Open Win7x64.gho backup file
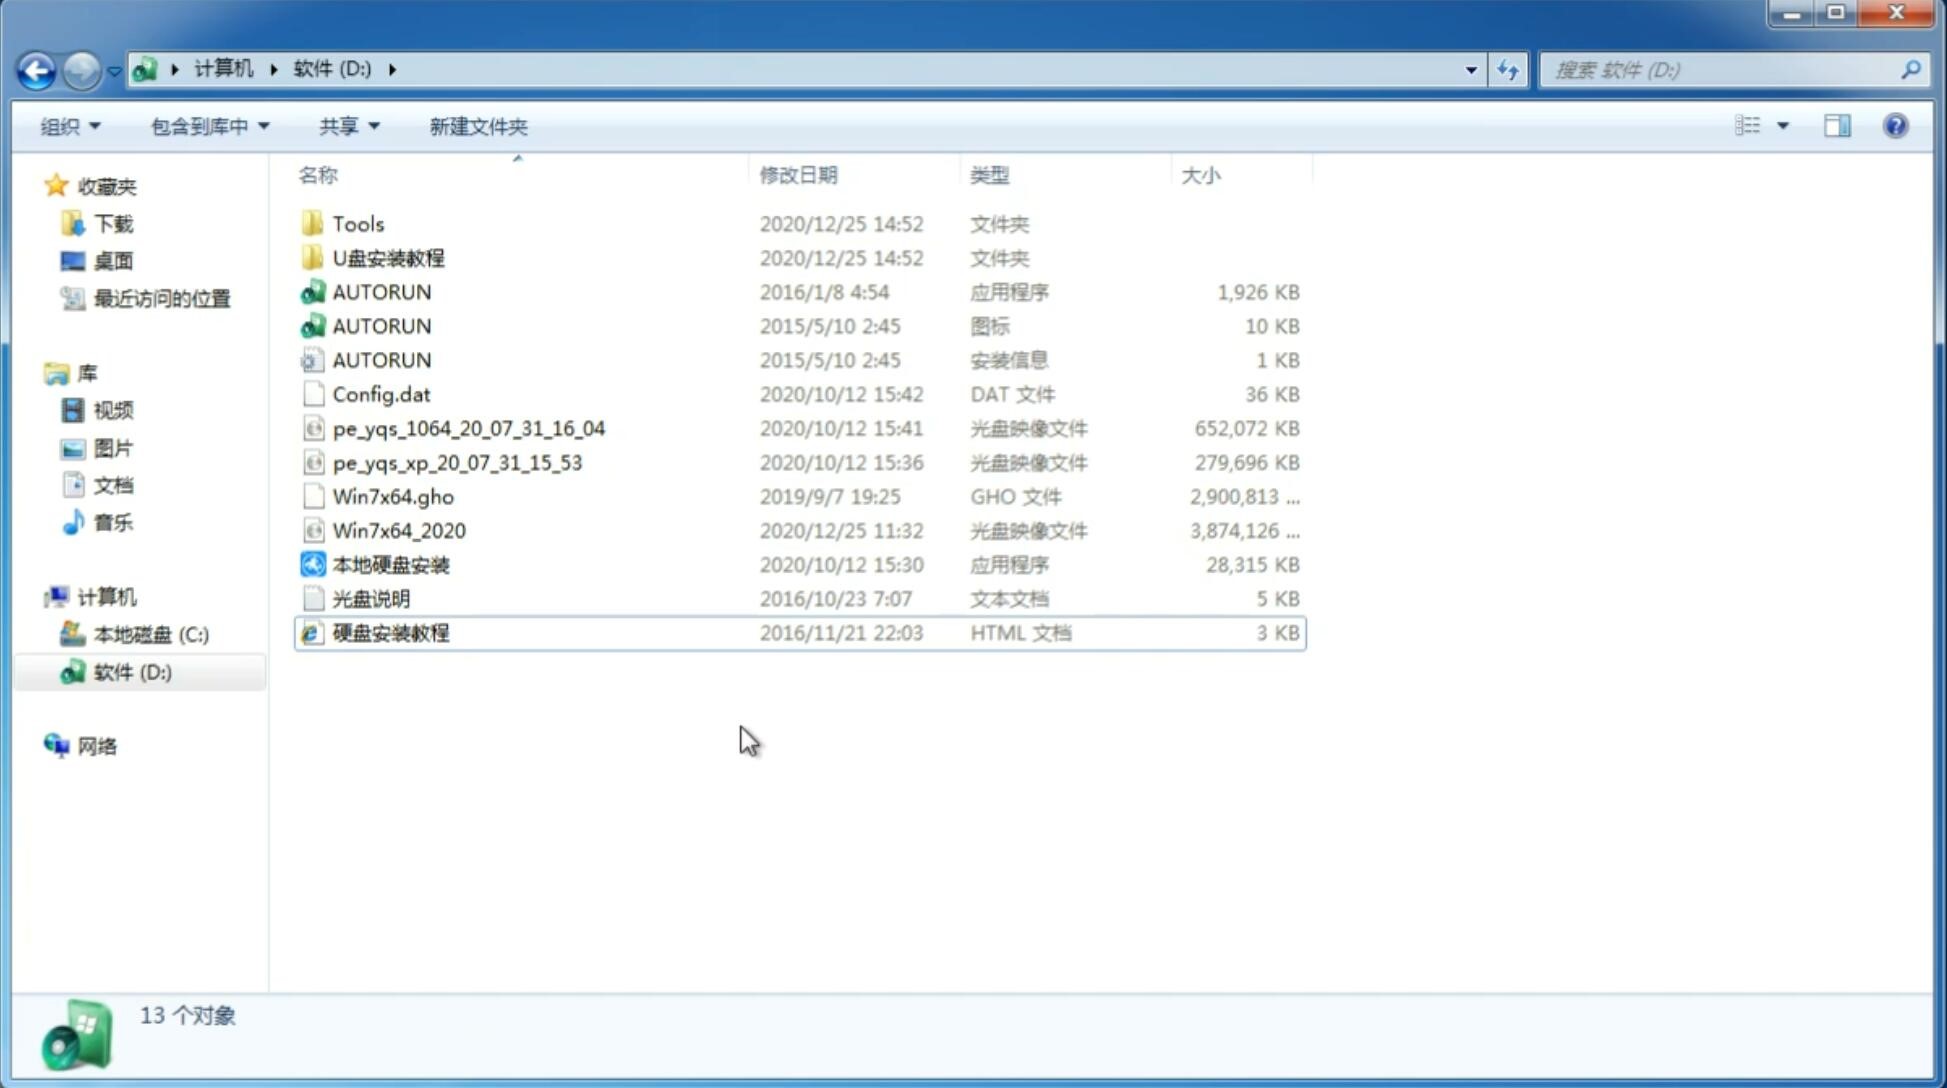The width and height of the screenshot is (1947, 1088). tap(393, 496)
